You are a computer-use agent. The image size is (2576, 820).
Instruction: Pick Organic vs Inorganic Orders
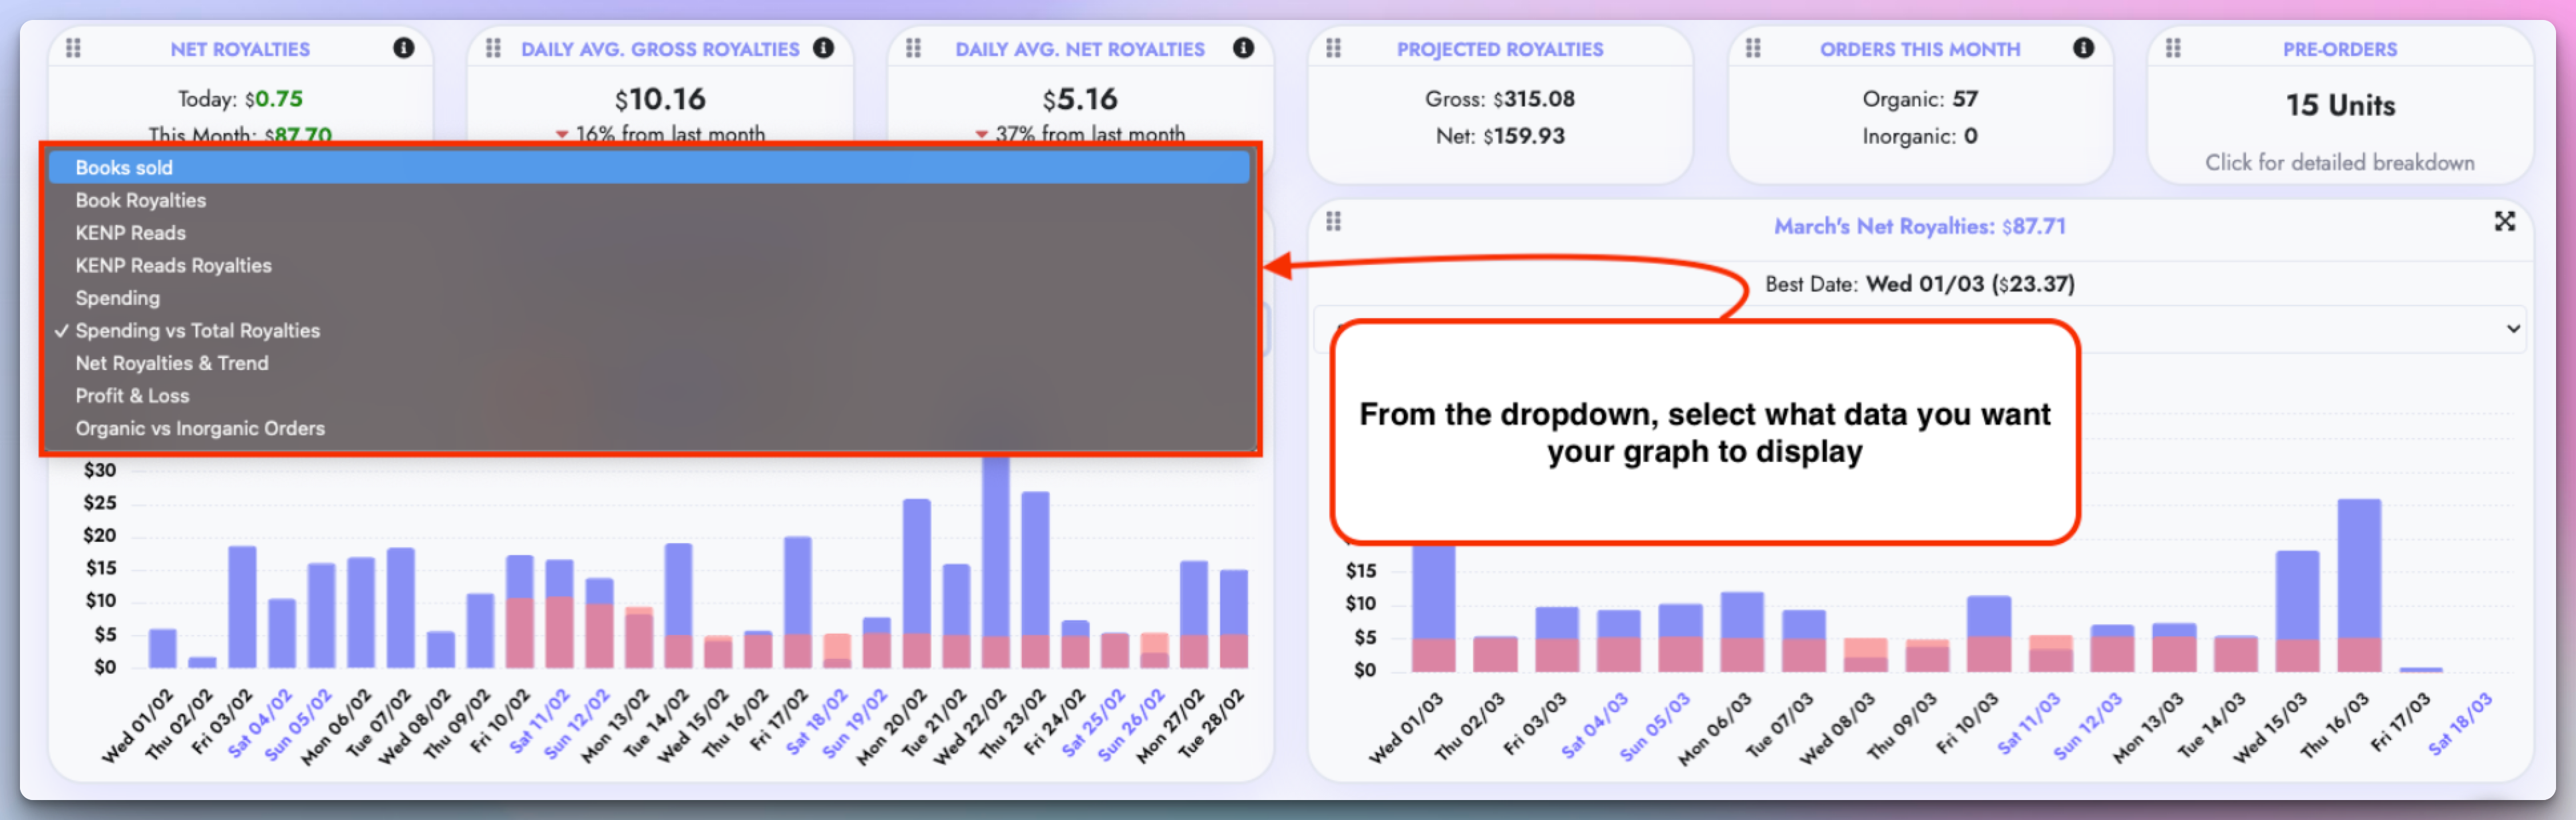tap(650, 428)
